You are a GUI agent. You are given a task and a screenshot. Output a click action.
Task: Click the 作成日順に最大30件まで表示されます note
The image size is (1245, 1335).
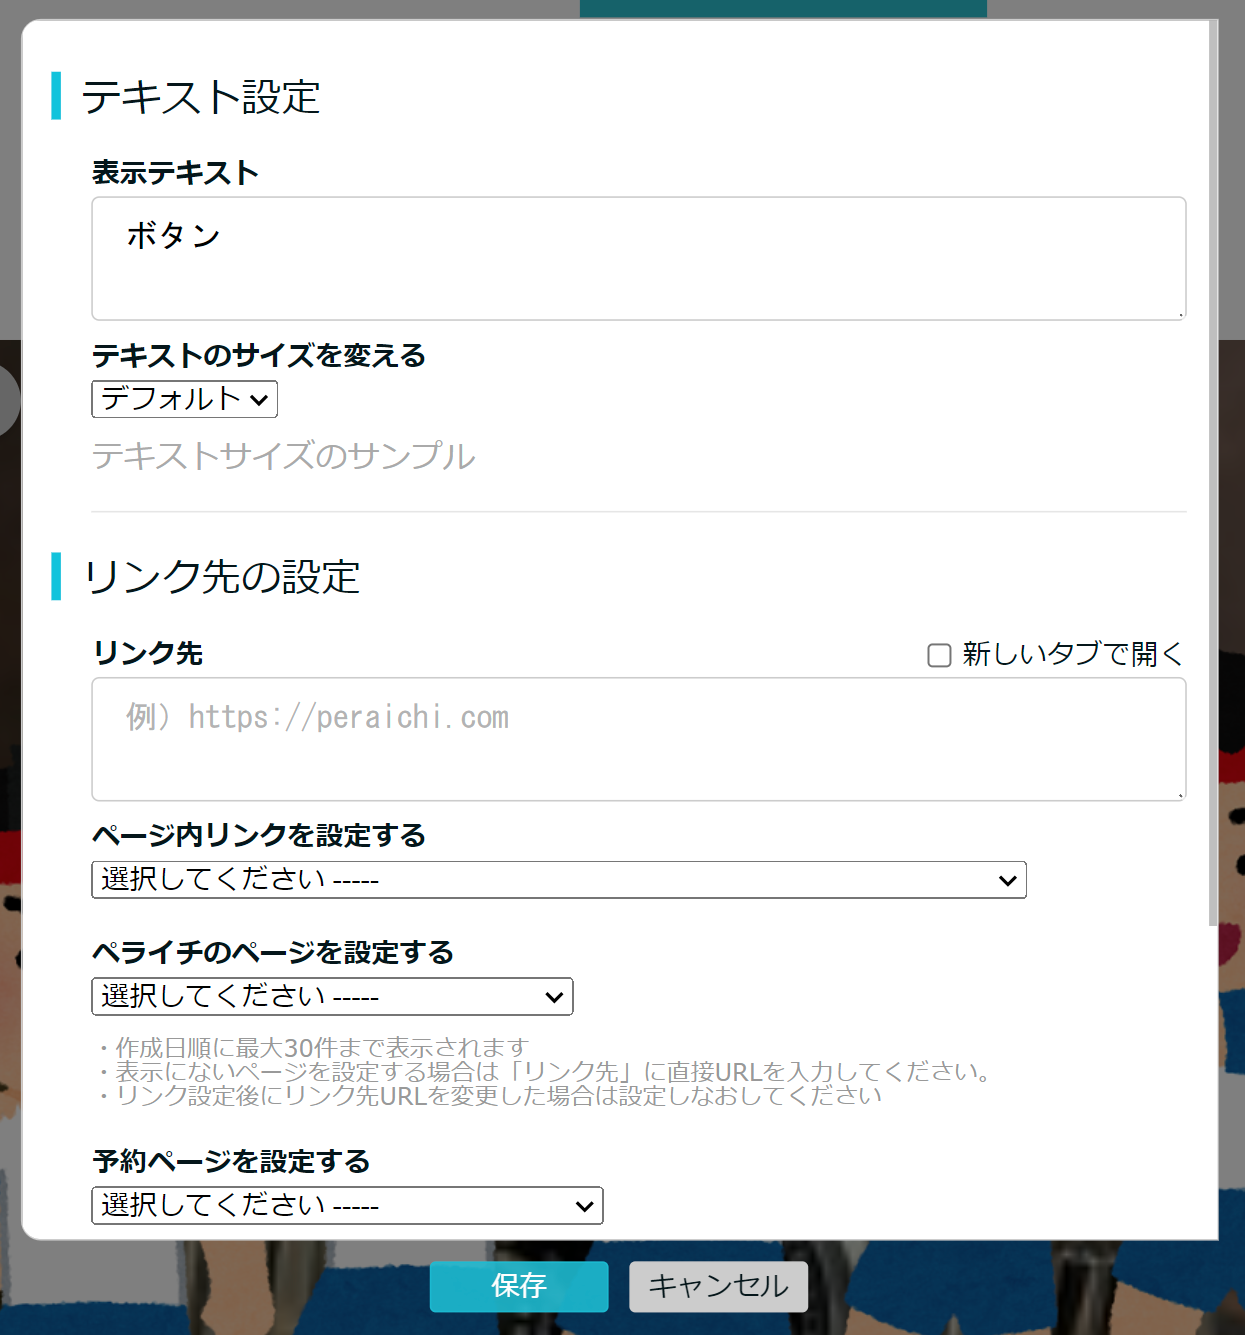click(313, 1047)
